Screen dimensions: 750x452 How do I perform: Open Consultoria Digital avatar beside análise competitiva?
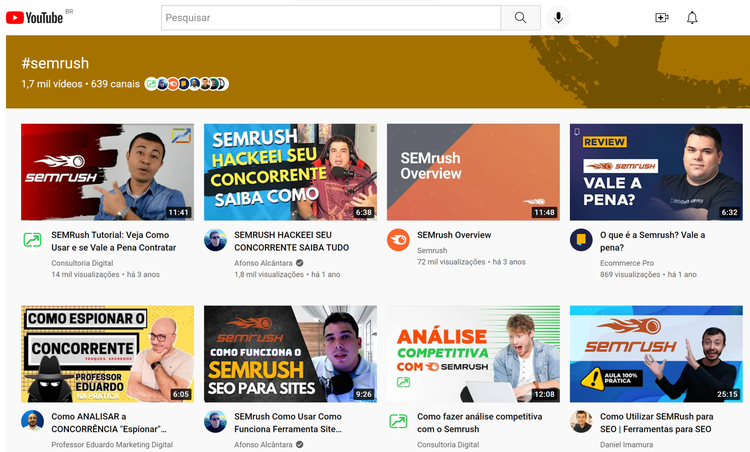click(x=398, y=421)
